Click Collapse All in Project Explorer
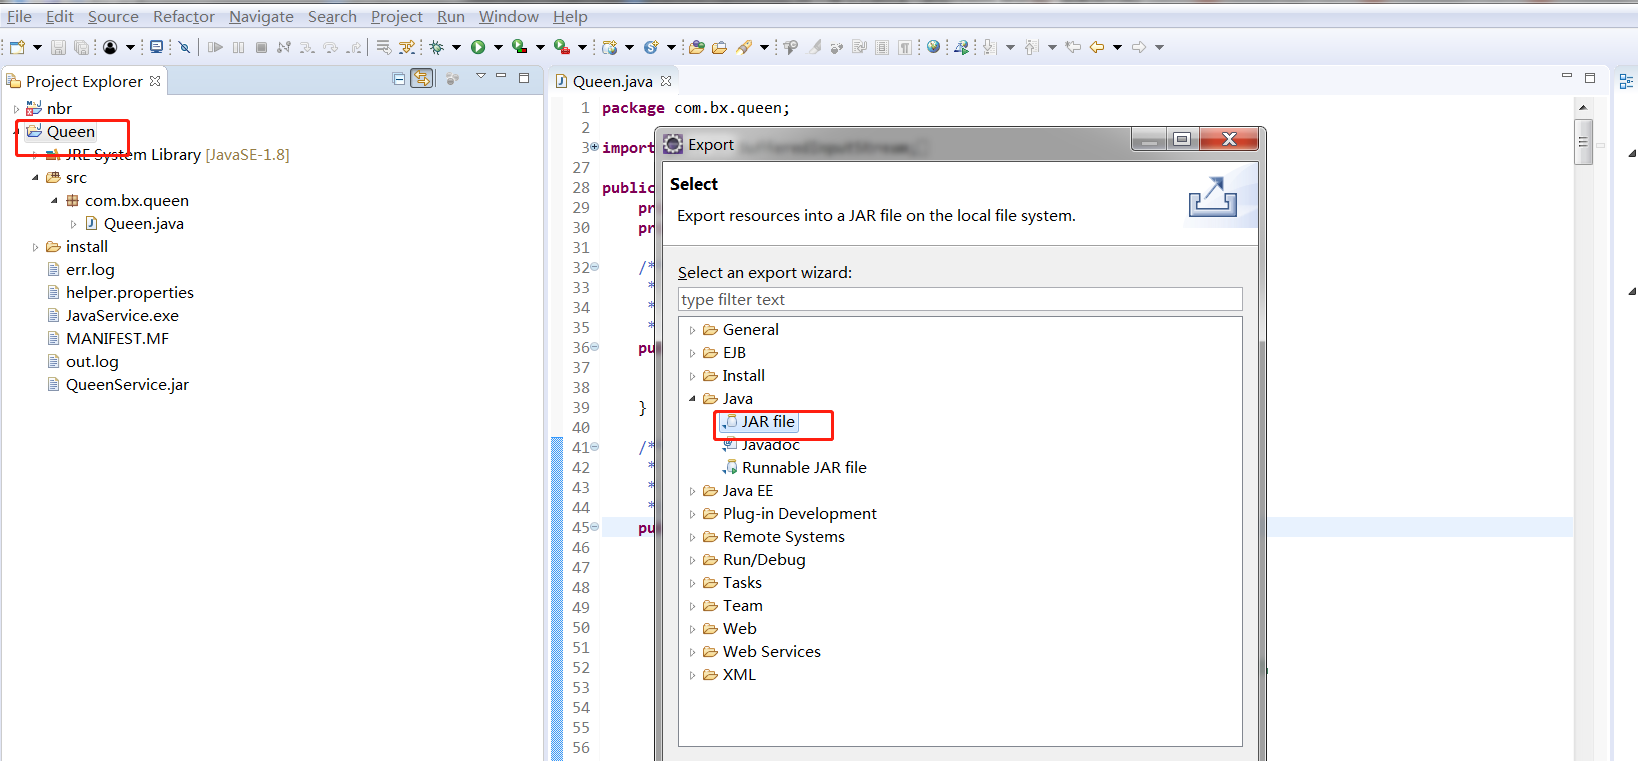The image size is (1638, 761). (399, 78)
